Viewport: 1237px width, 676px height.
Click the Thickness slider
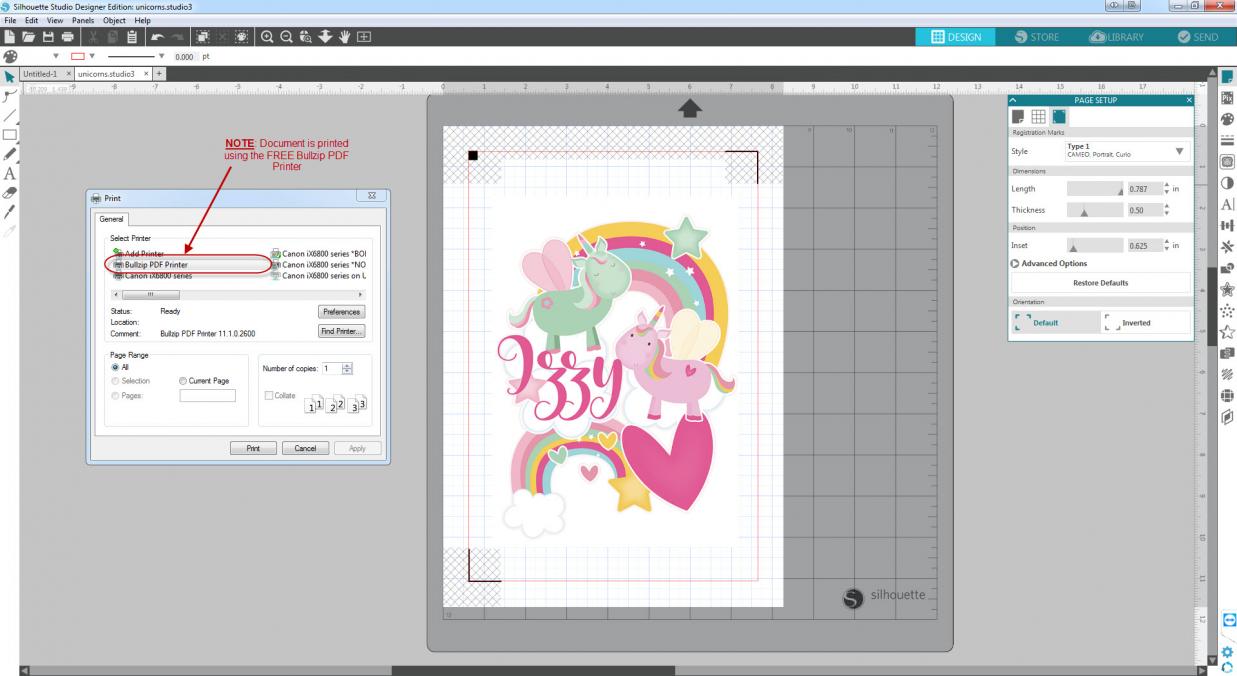1095,210
